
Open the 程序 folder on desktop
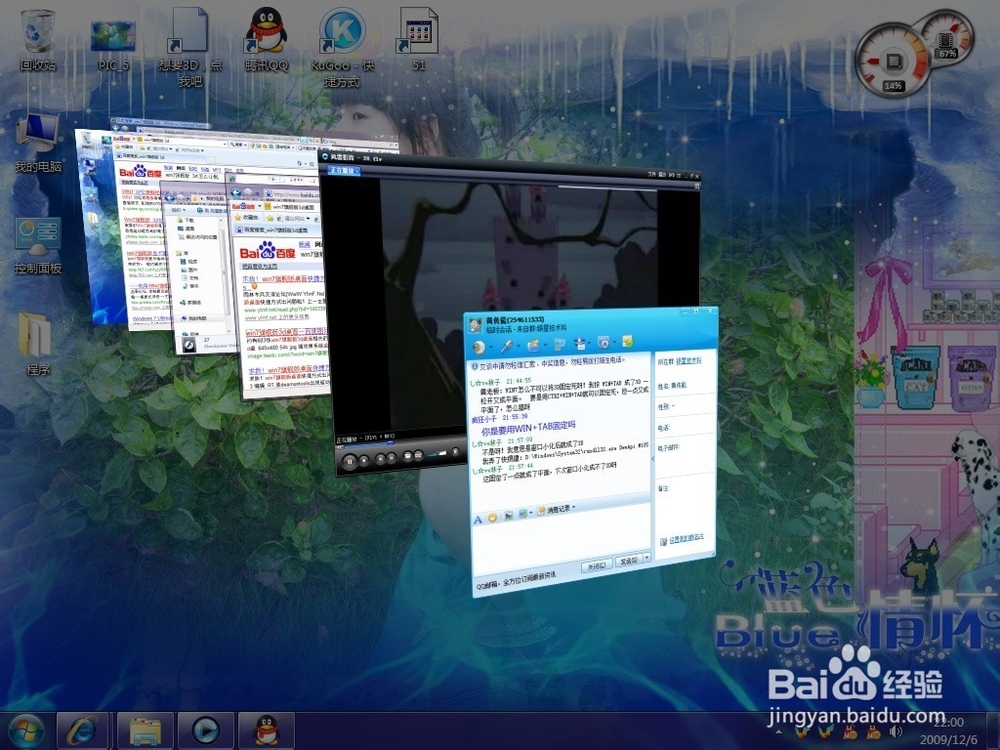[x=38, y=344]
